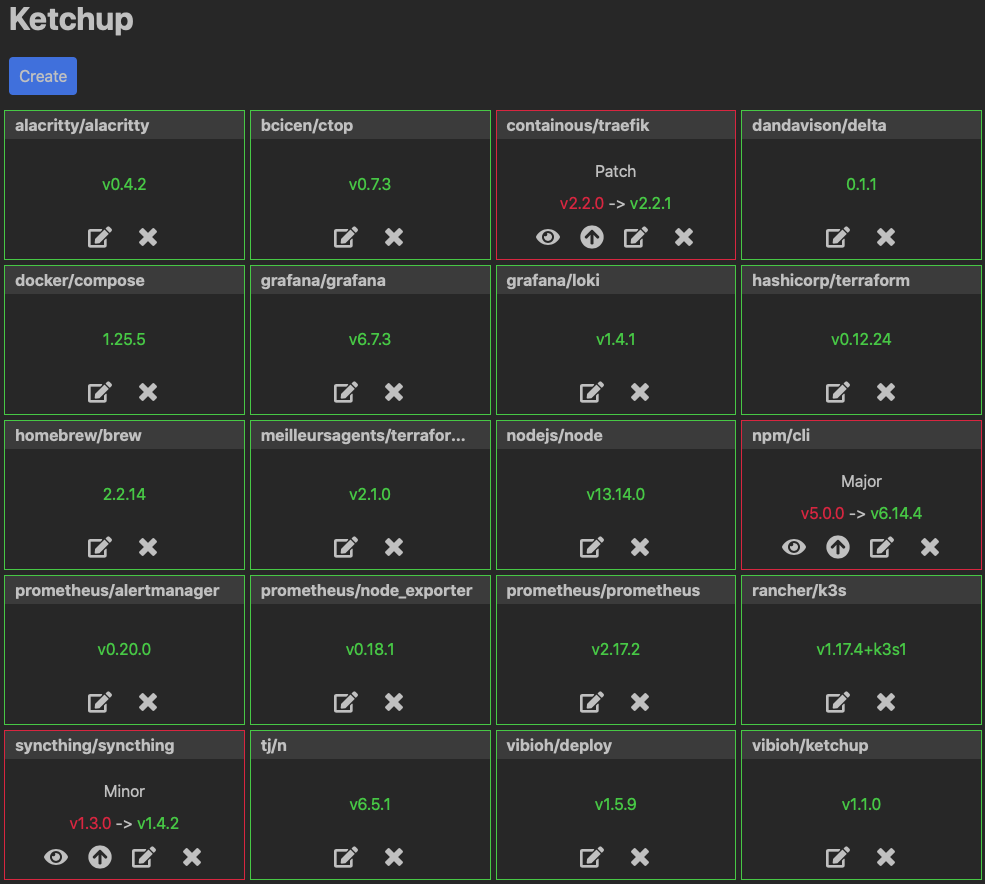Remove grafana/grafana with the X icon

coord(394,393)
